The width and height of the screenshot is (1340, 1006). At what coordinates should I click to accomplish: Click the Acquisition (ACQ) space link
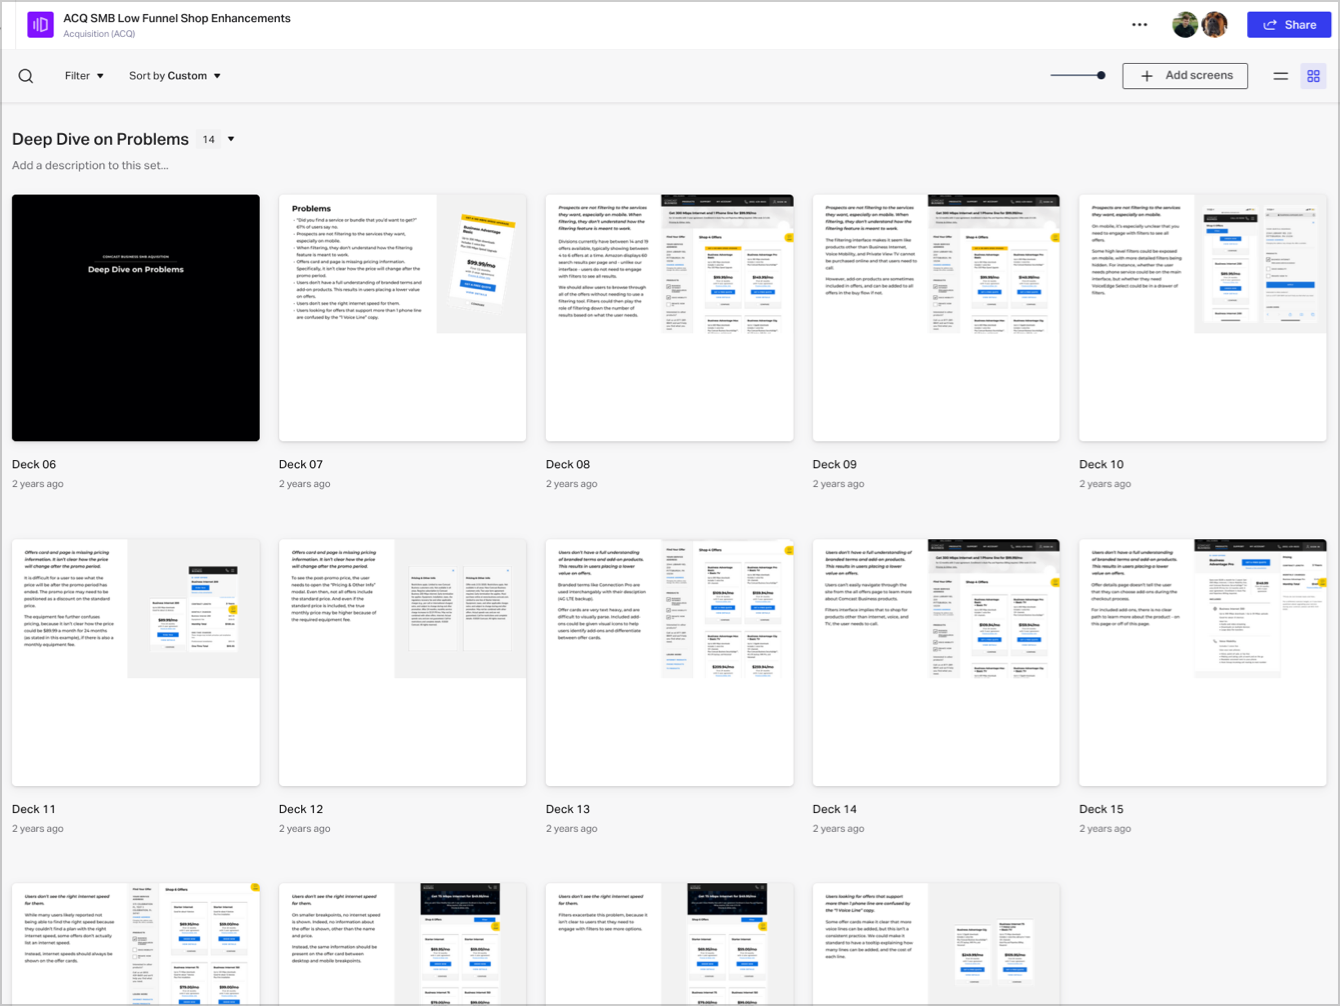click(99, 34)
